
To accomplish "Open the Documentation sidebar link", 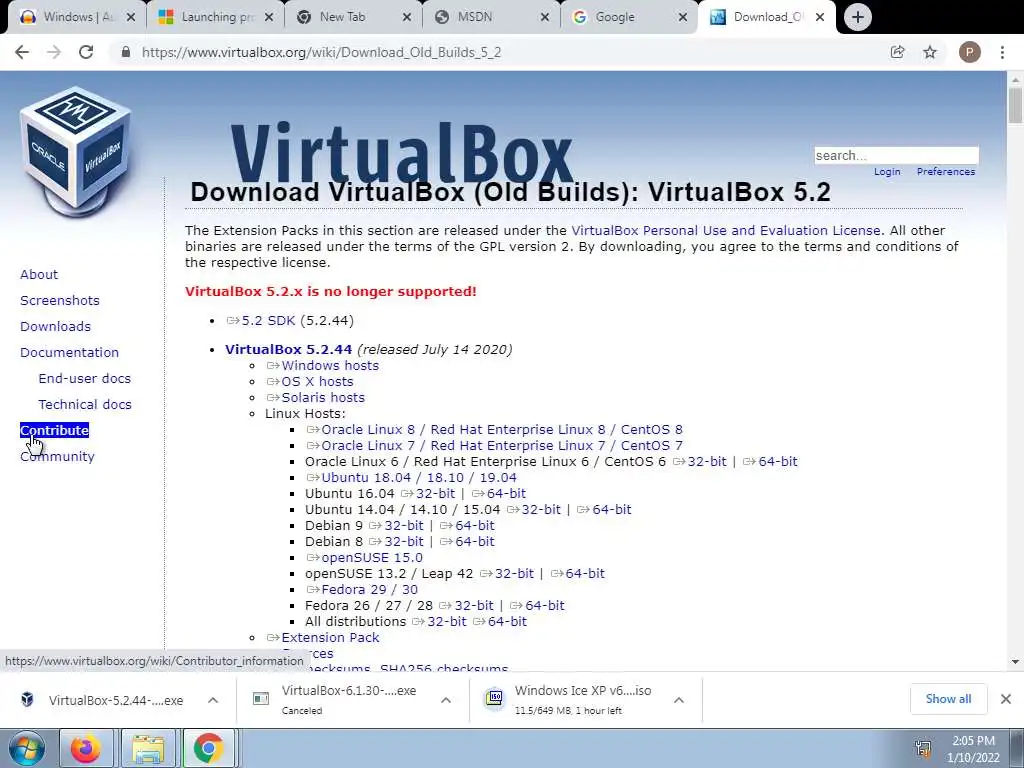I will (69, 353).
